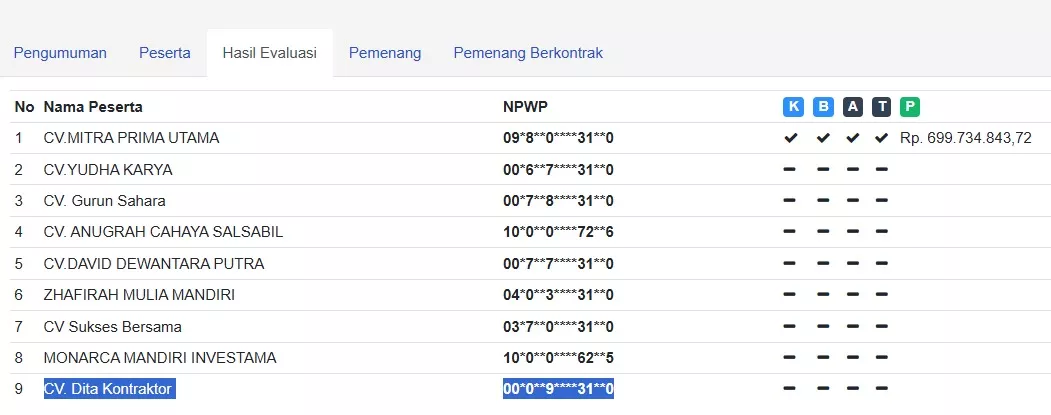Screen dimensions: 1051x415
Task: Click the green P badge icon
Action: coord(910,107)
